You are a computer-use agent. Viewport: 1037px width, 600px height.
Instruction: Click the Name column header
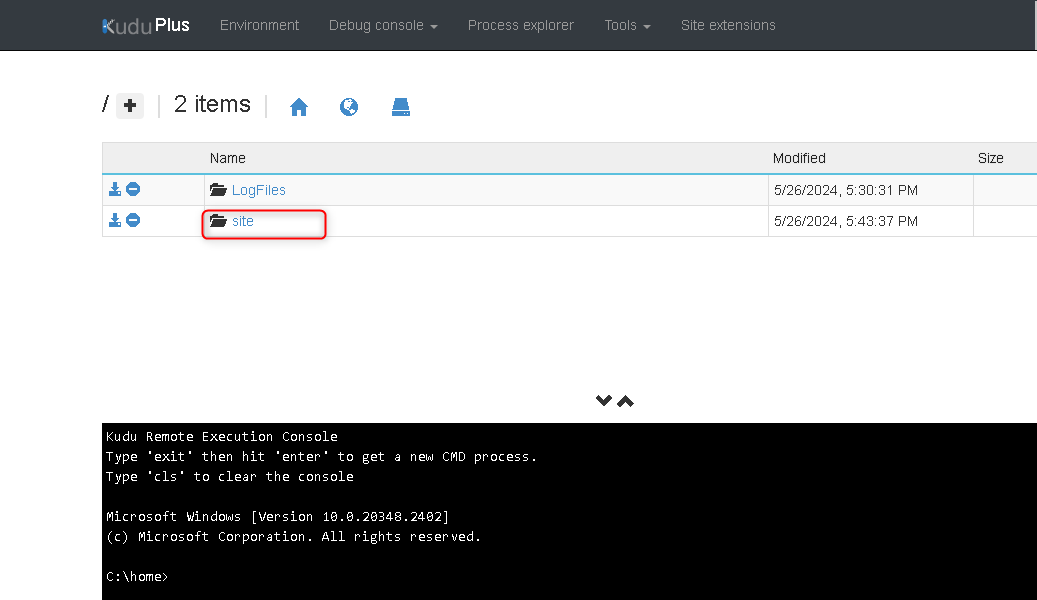[x=228, y=158]
